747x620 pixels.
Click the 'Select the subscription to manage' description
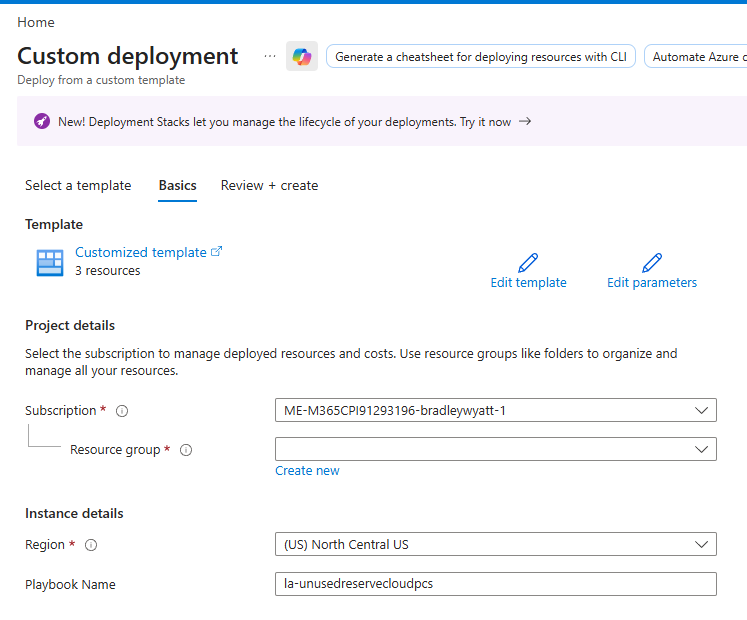tap(351, 362)
